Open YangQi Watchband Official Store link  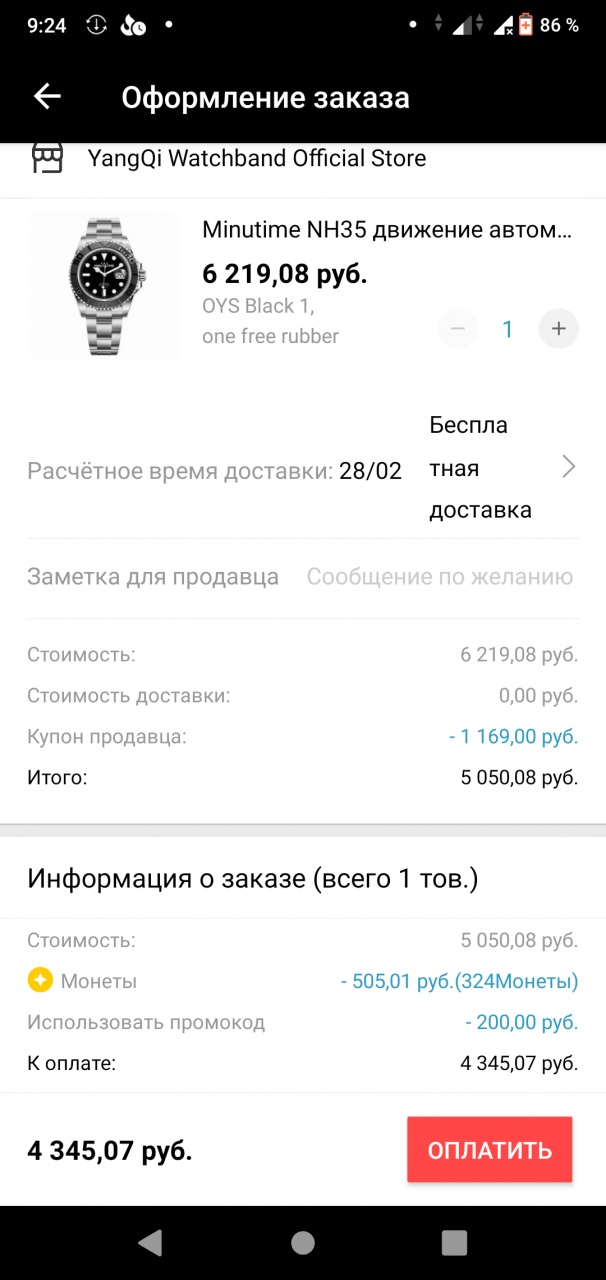click(257, 158)
